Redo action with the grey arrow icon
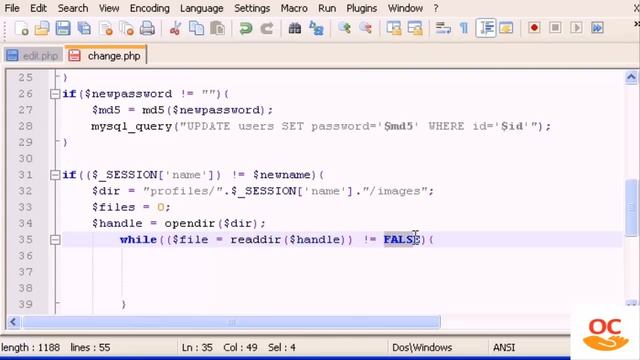The height and width of the screenshot is (360, 640). coord(267,28)
